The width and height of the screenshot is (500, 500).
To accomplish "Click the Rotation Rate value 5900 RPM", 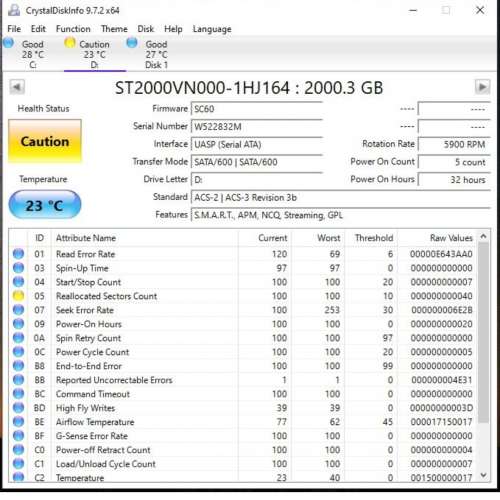I will pyautogui.click(x=454, y=144).
